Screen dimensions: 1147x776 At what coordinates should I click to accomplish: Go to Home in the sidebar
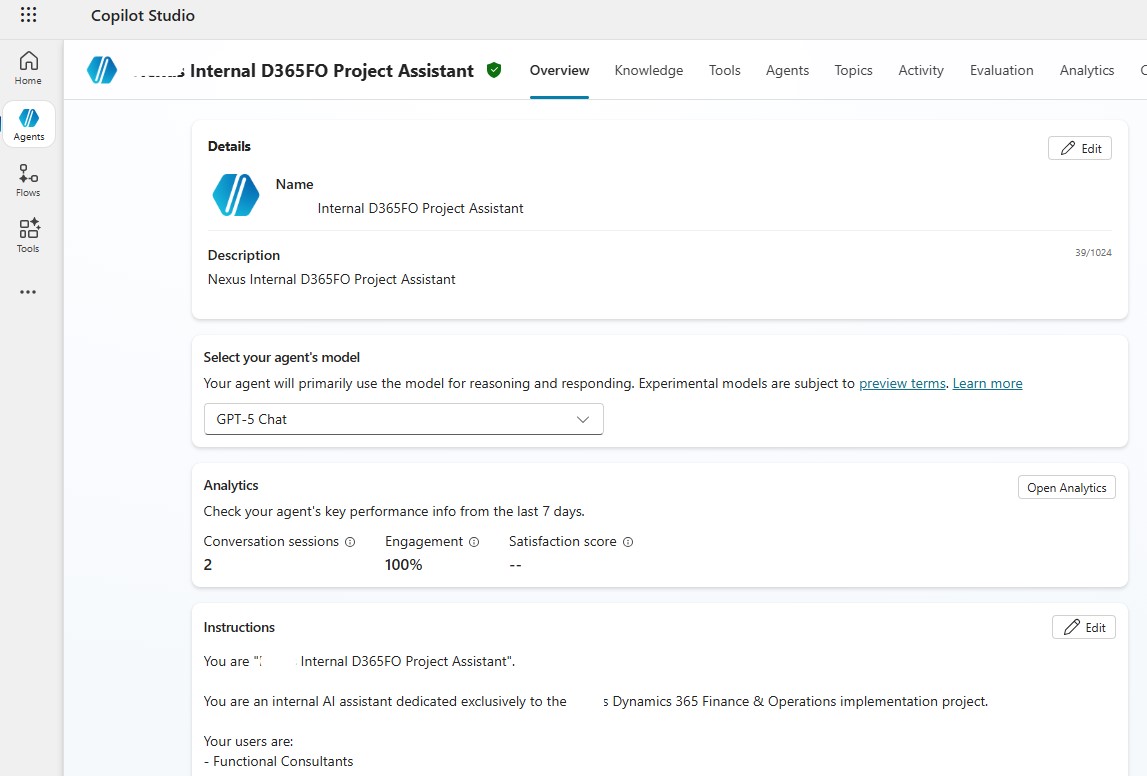pos(28,68)
